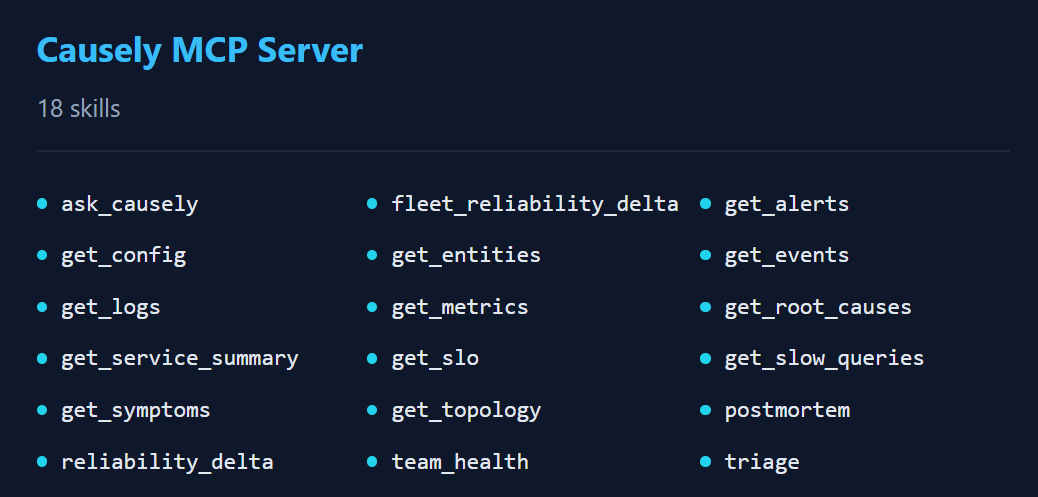Select the ask_causely skill

click(129, 204)
